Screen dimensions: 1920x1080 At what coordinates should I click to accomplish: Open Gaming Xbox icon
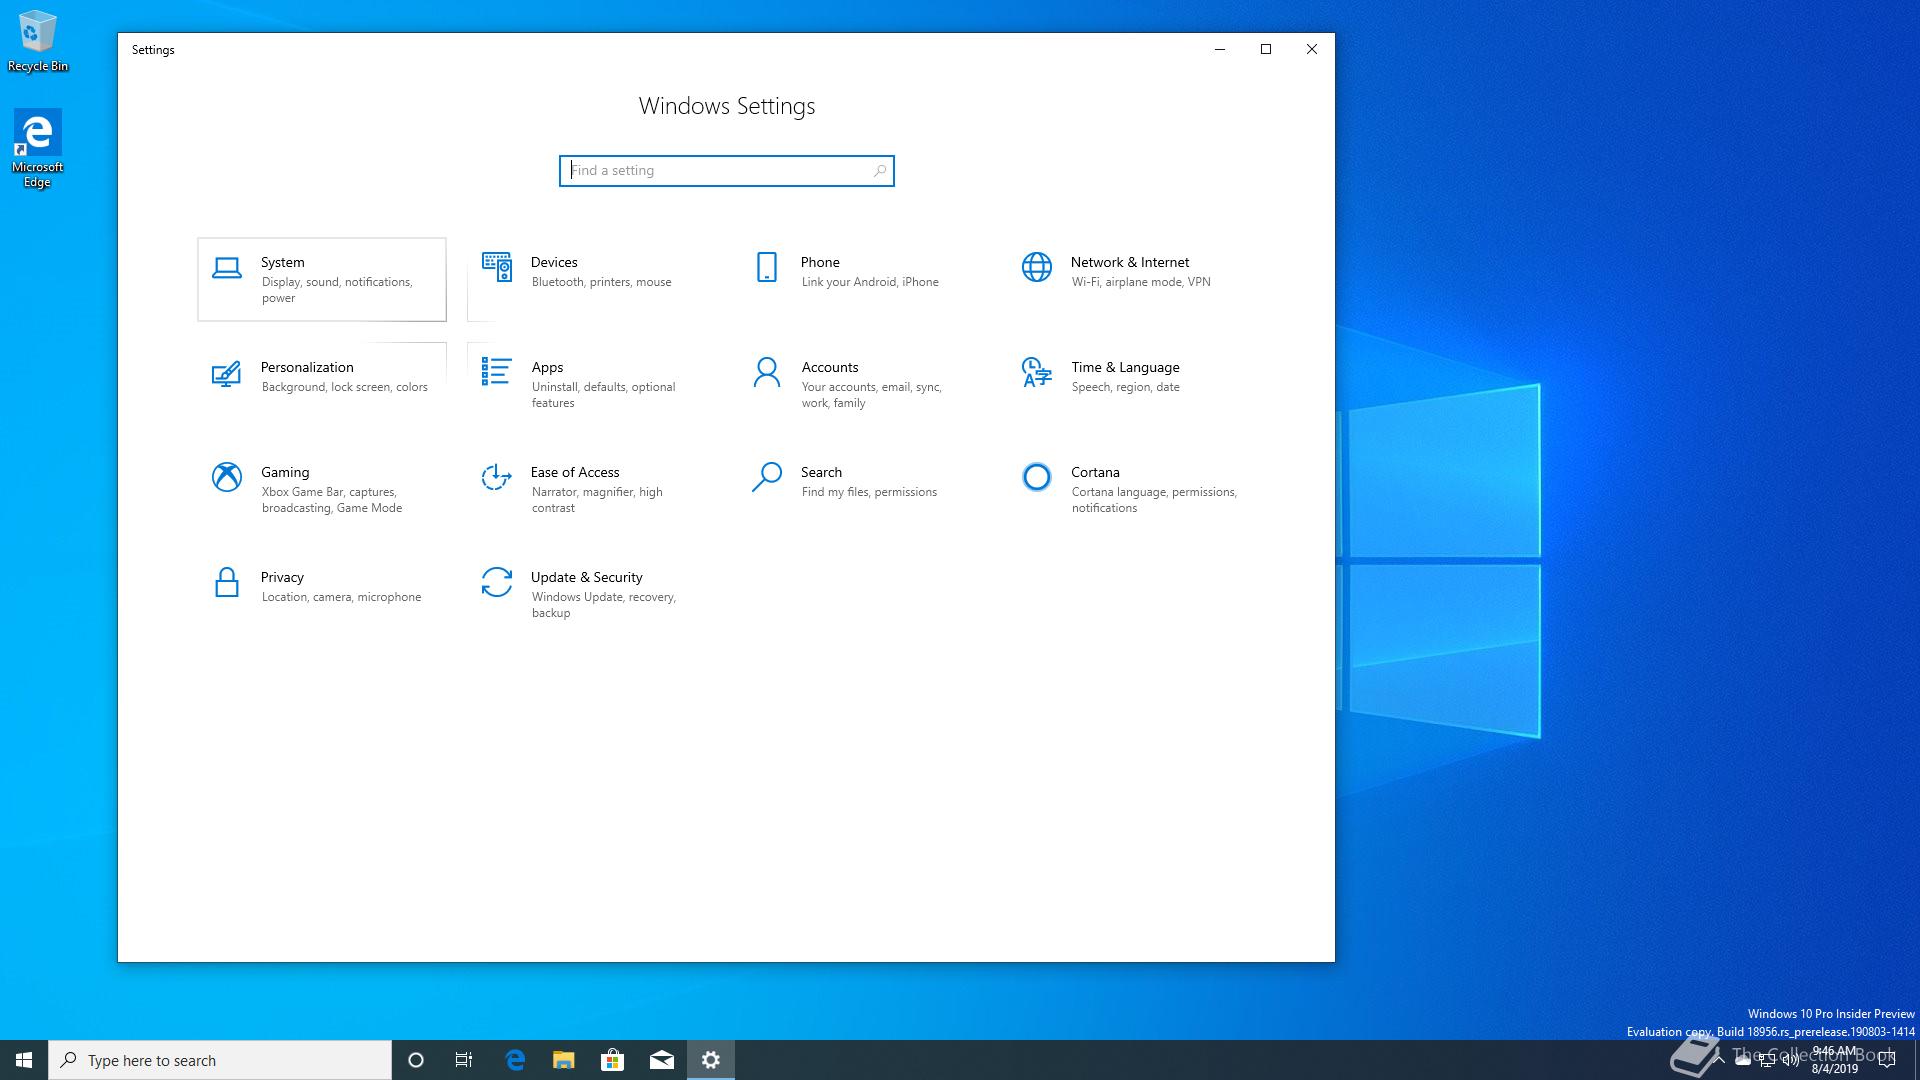pyautogui.click(x=227, y=477)
